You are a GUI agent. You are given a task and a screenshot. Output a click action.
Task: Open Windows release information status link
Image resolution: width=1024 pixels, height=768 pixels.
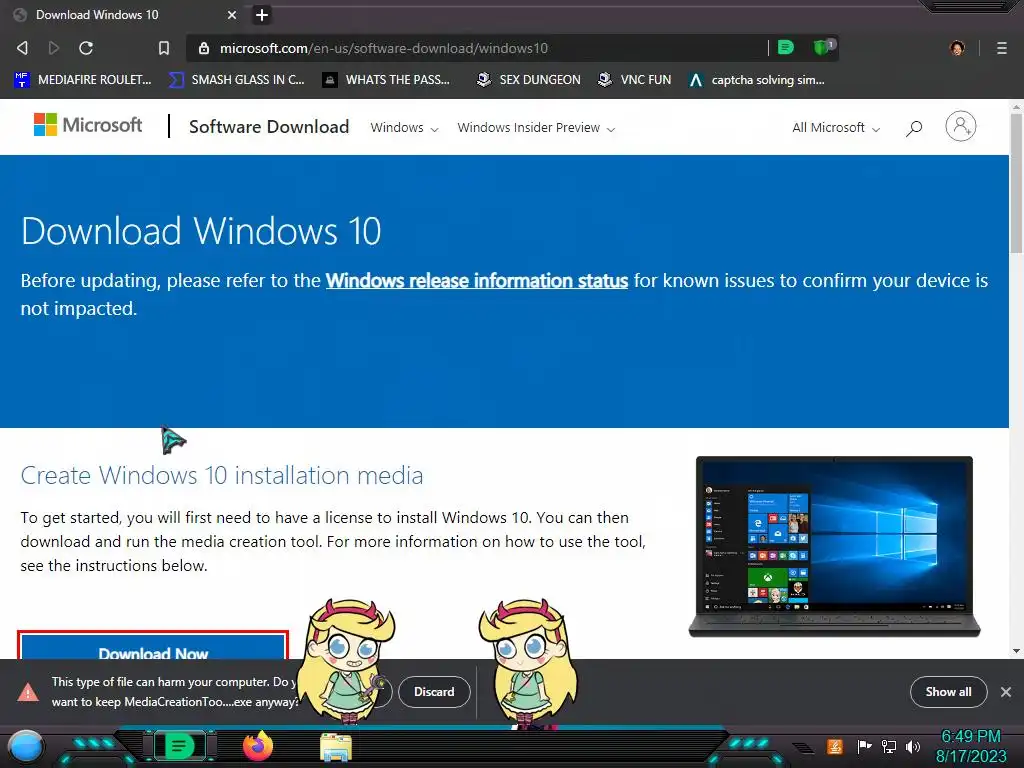(477, 281)
